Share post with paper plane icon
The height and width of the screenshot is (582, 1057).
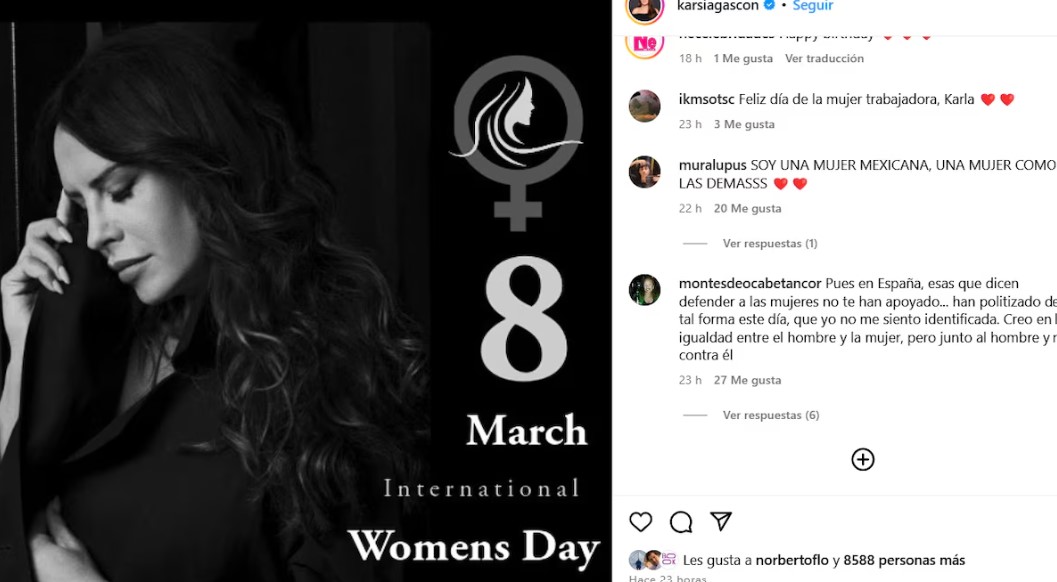point(721,521)
